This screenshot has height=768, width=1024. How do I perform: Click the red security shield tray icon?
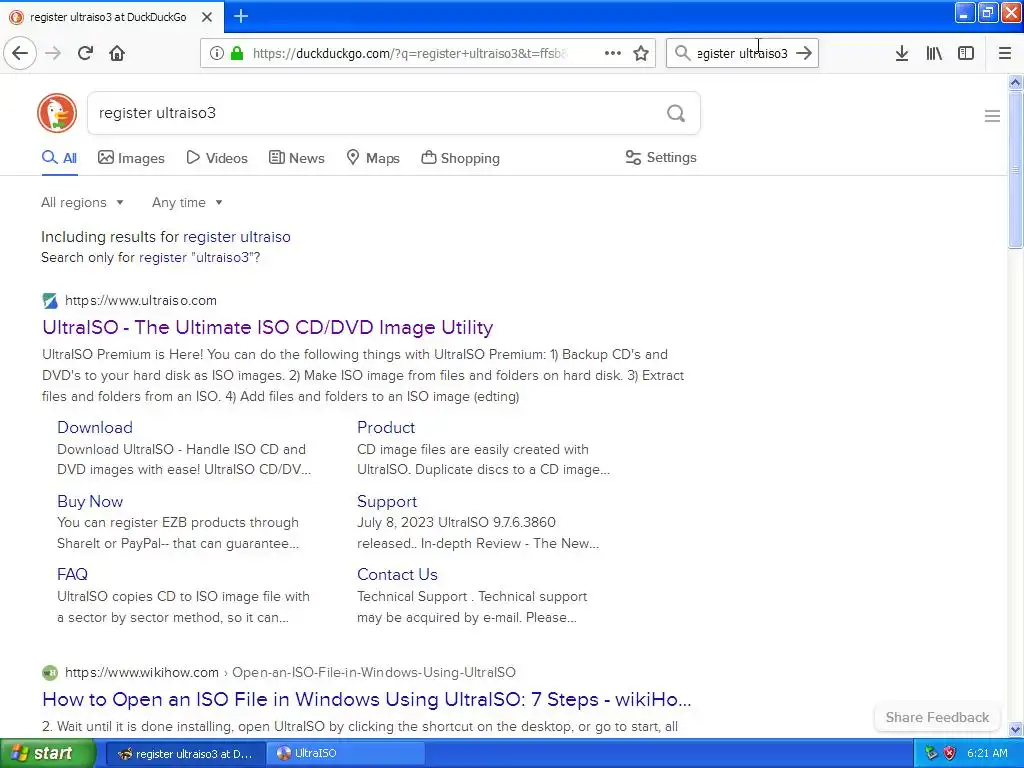click(950, 753)
